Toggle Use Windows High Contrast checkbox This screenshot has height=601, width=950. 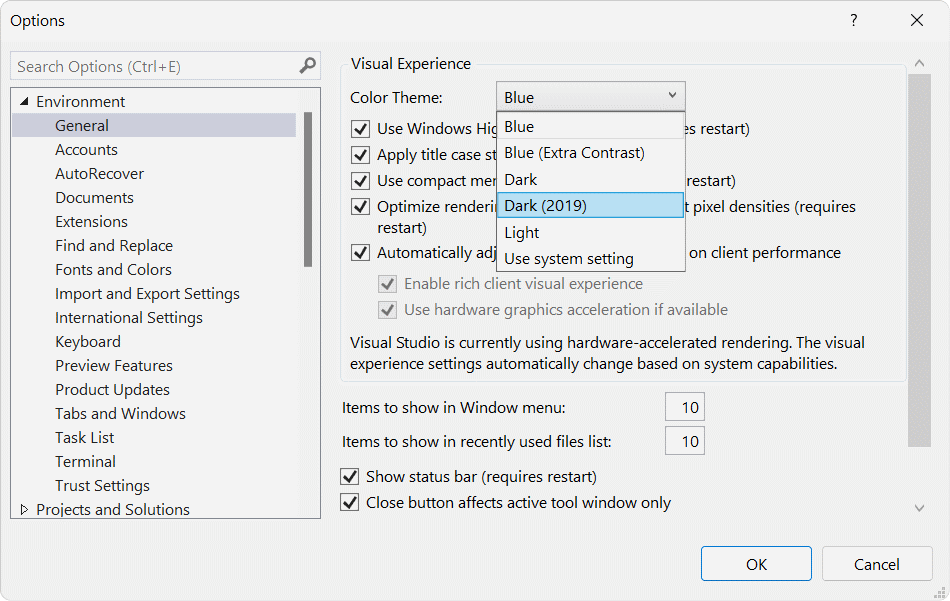coord(361,129)
